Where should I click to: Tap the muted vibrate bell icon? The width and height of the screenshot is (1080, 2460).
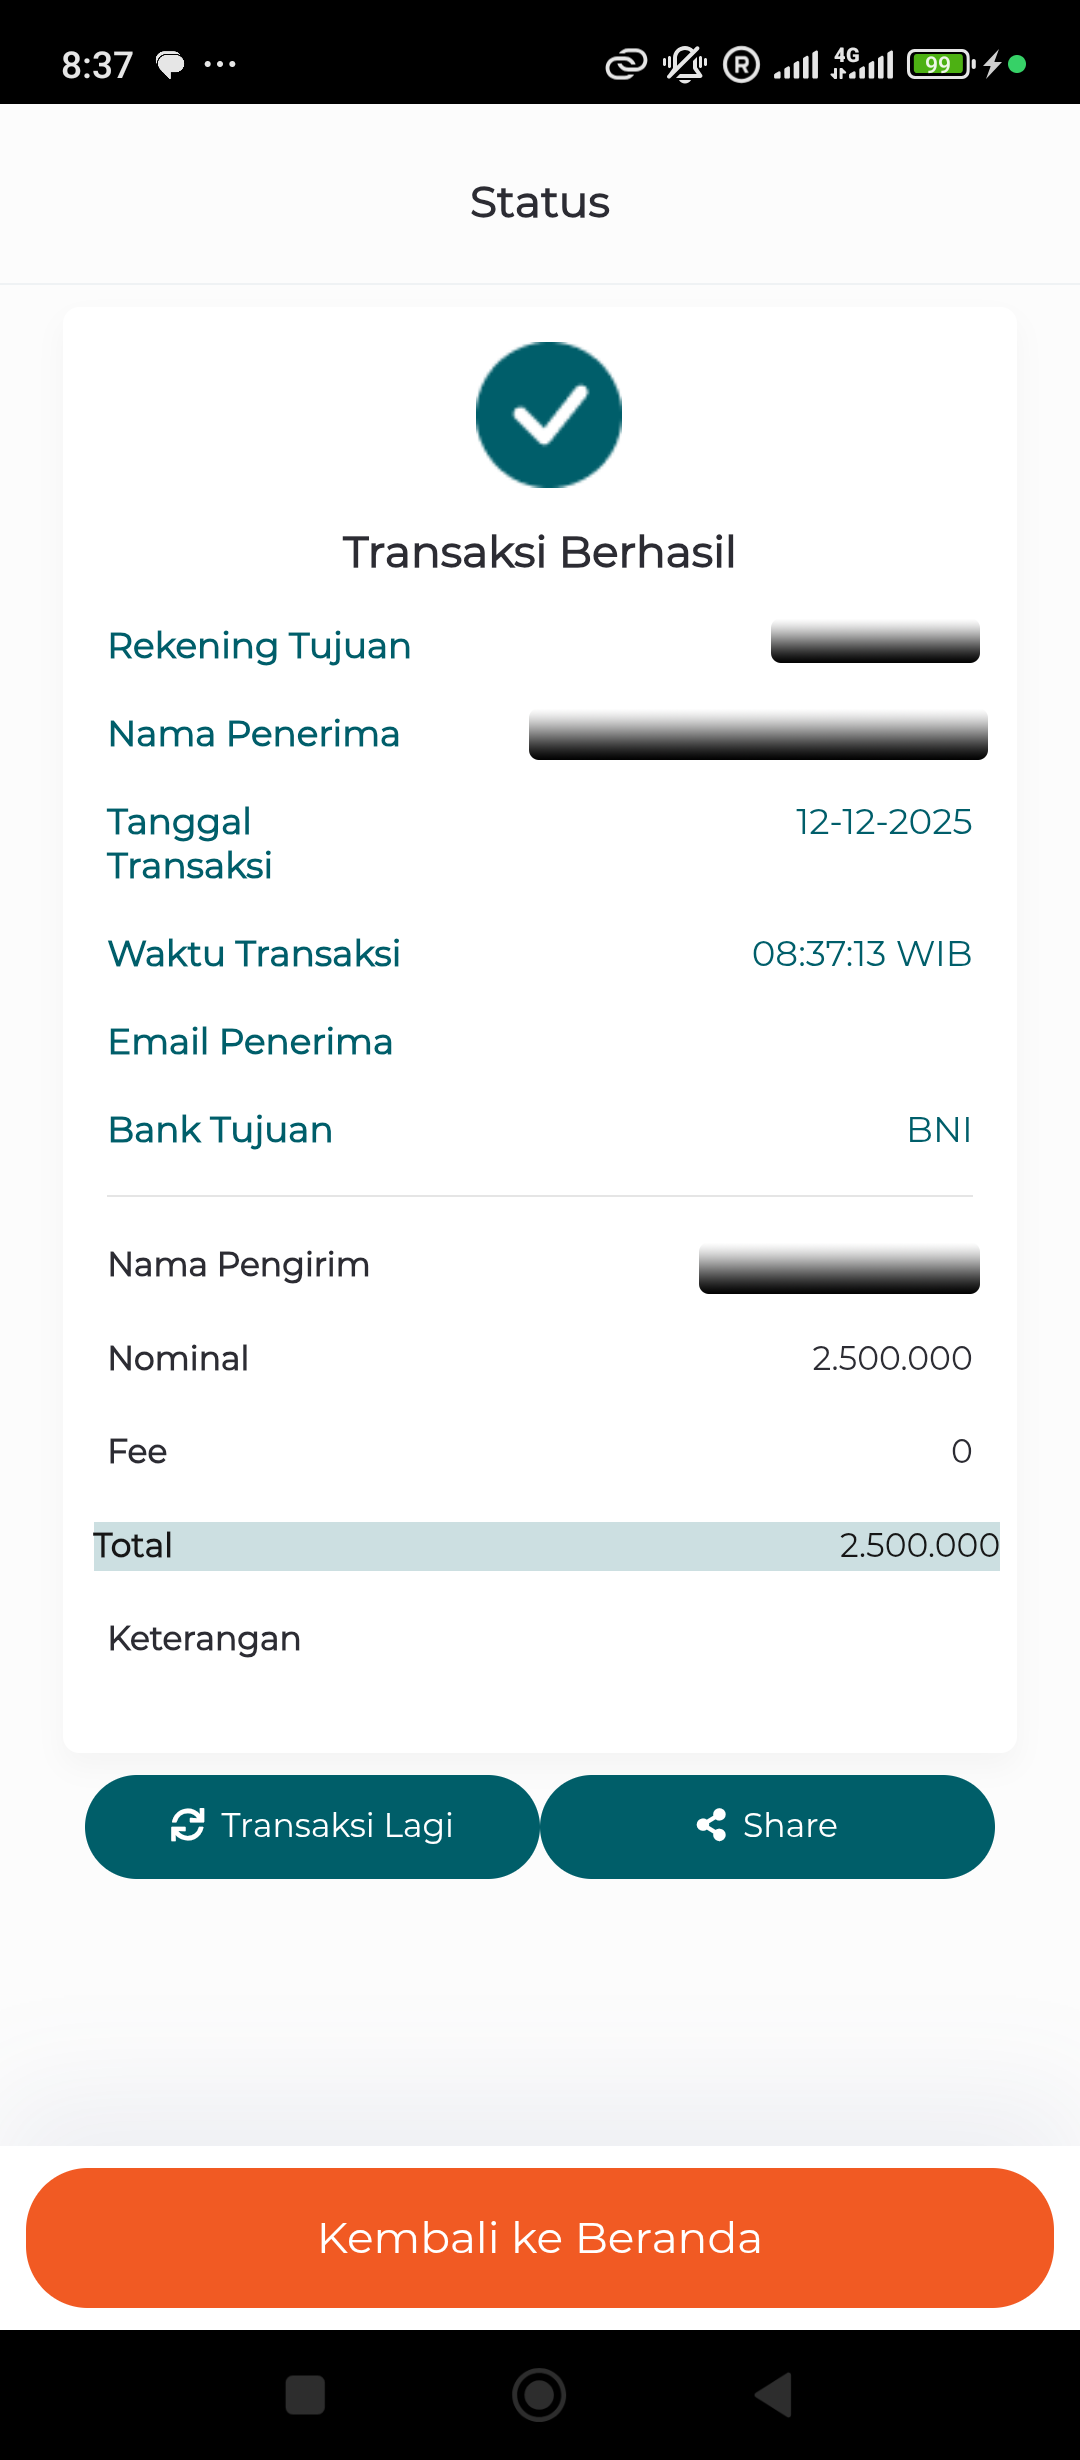pyautogui.click(x=685, y=65)
